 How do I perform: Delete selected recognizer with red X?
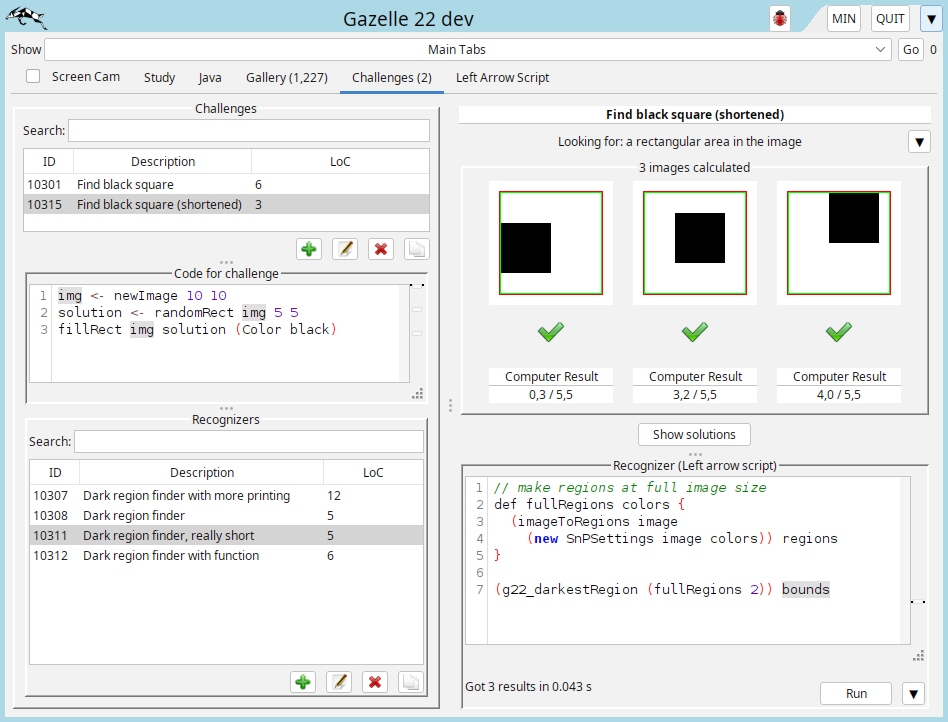point(375,682)
